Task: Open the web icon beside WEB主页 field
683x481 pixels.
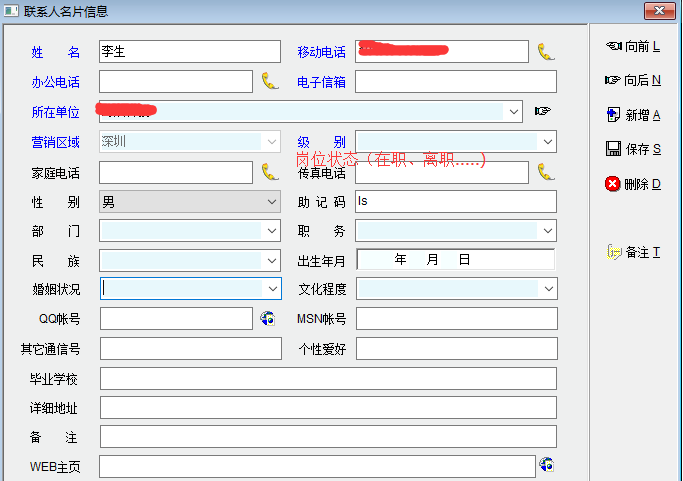Action: 546,465
